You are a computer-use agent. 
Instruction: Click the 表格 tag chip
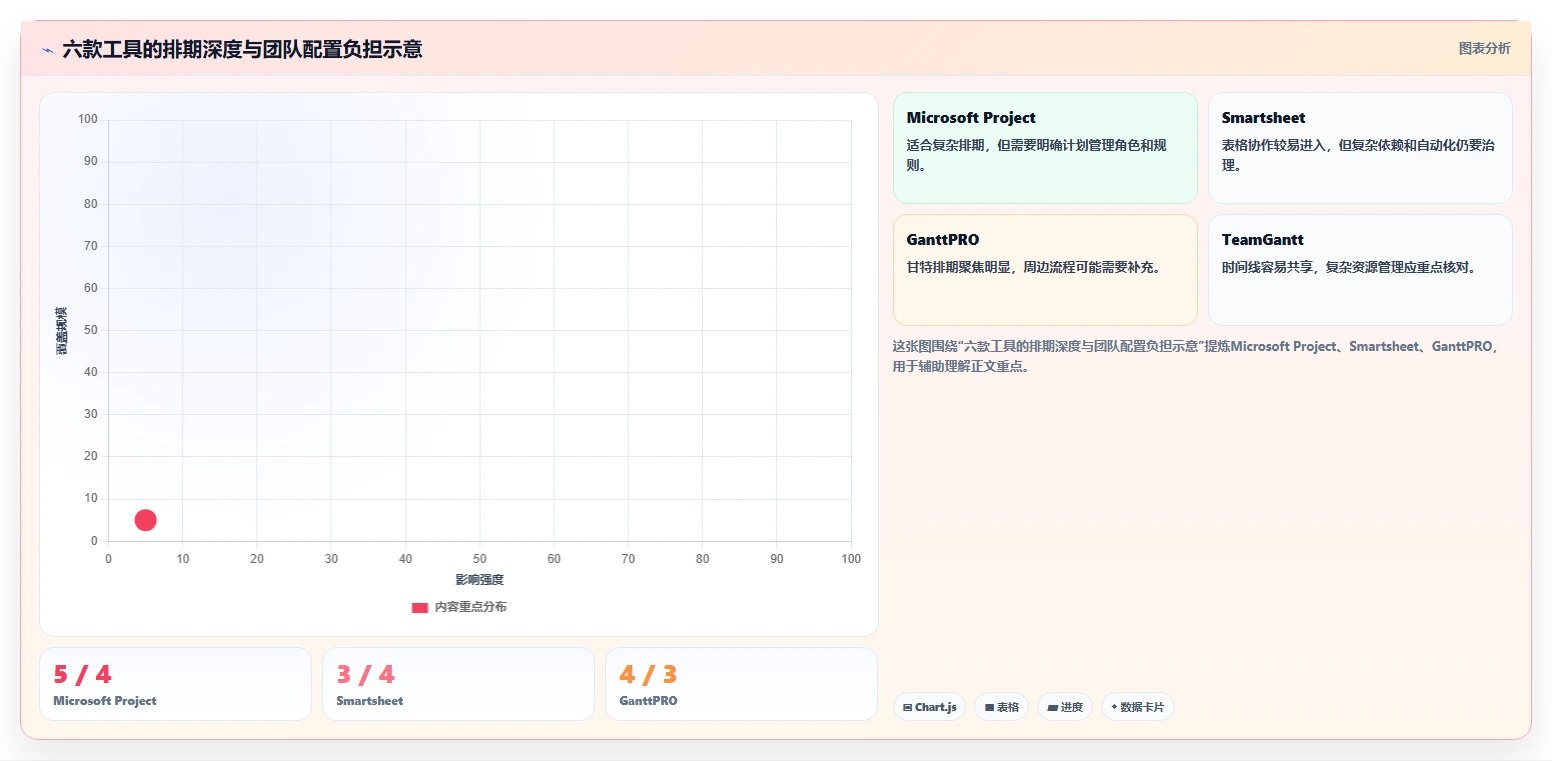click(1001, 707)
